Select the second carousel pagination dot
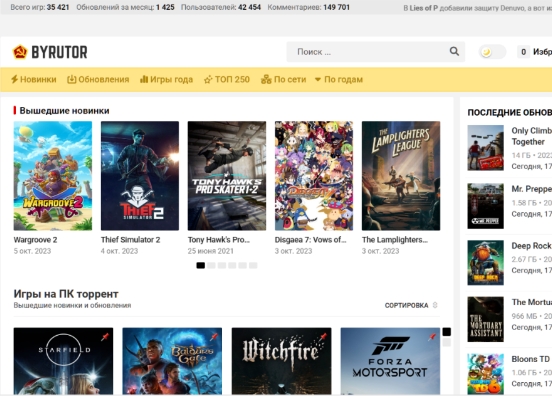The height and width of the screenshot is (398, 552). 211,265
